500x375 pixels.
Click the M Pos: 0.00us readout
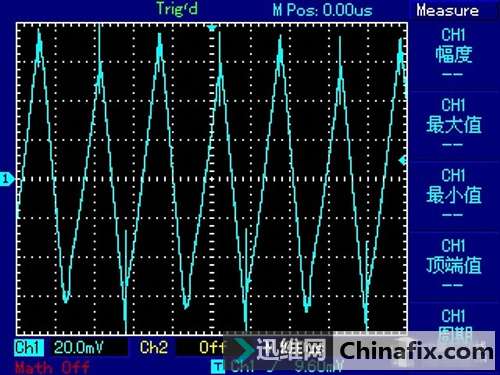(322, 10)
